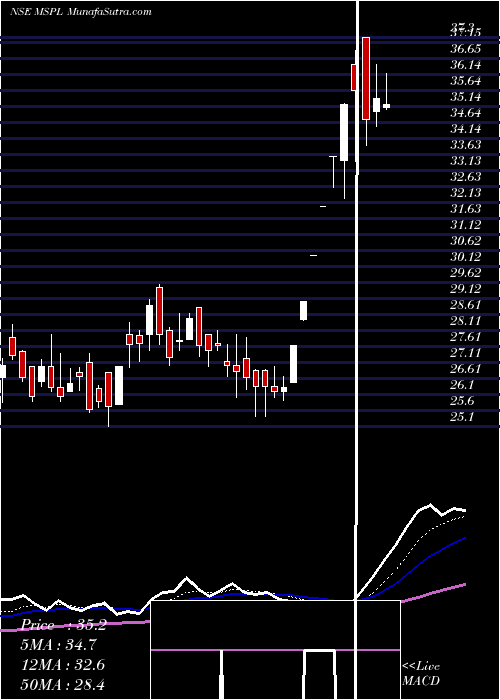This screenshot has width=500, height=700.
Task: Click the 30.62 price axis label
Action: pyautogui.click(x=466, y=241)
